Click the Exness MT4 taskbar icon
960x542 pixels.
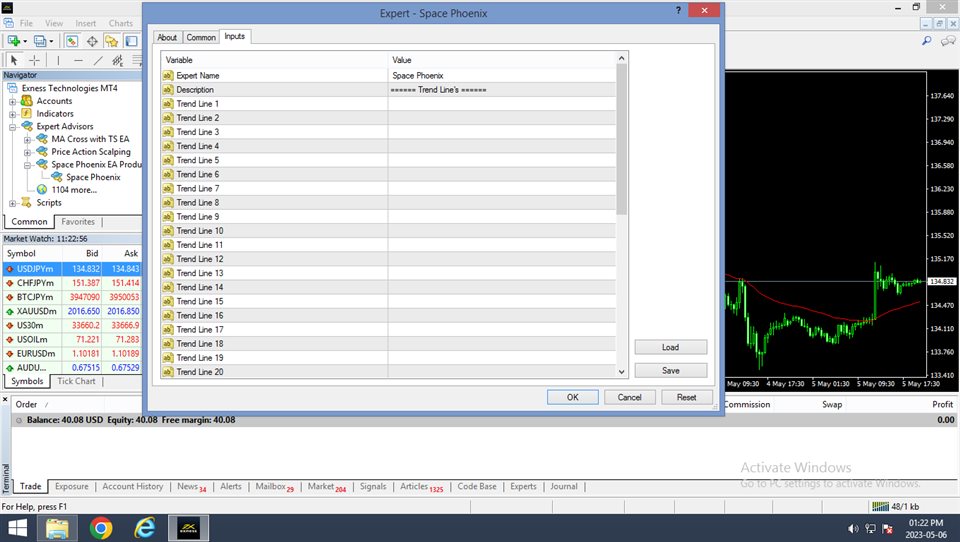tap(188, 528)
